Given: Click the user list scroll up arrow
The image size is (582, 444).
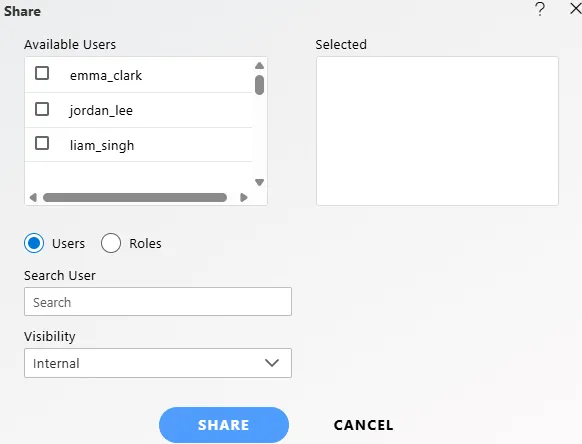Looking at the screenshot, I should pos(259,66).
